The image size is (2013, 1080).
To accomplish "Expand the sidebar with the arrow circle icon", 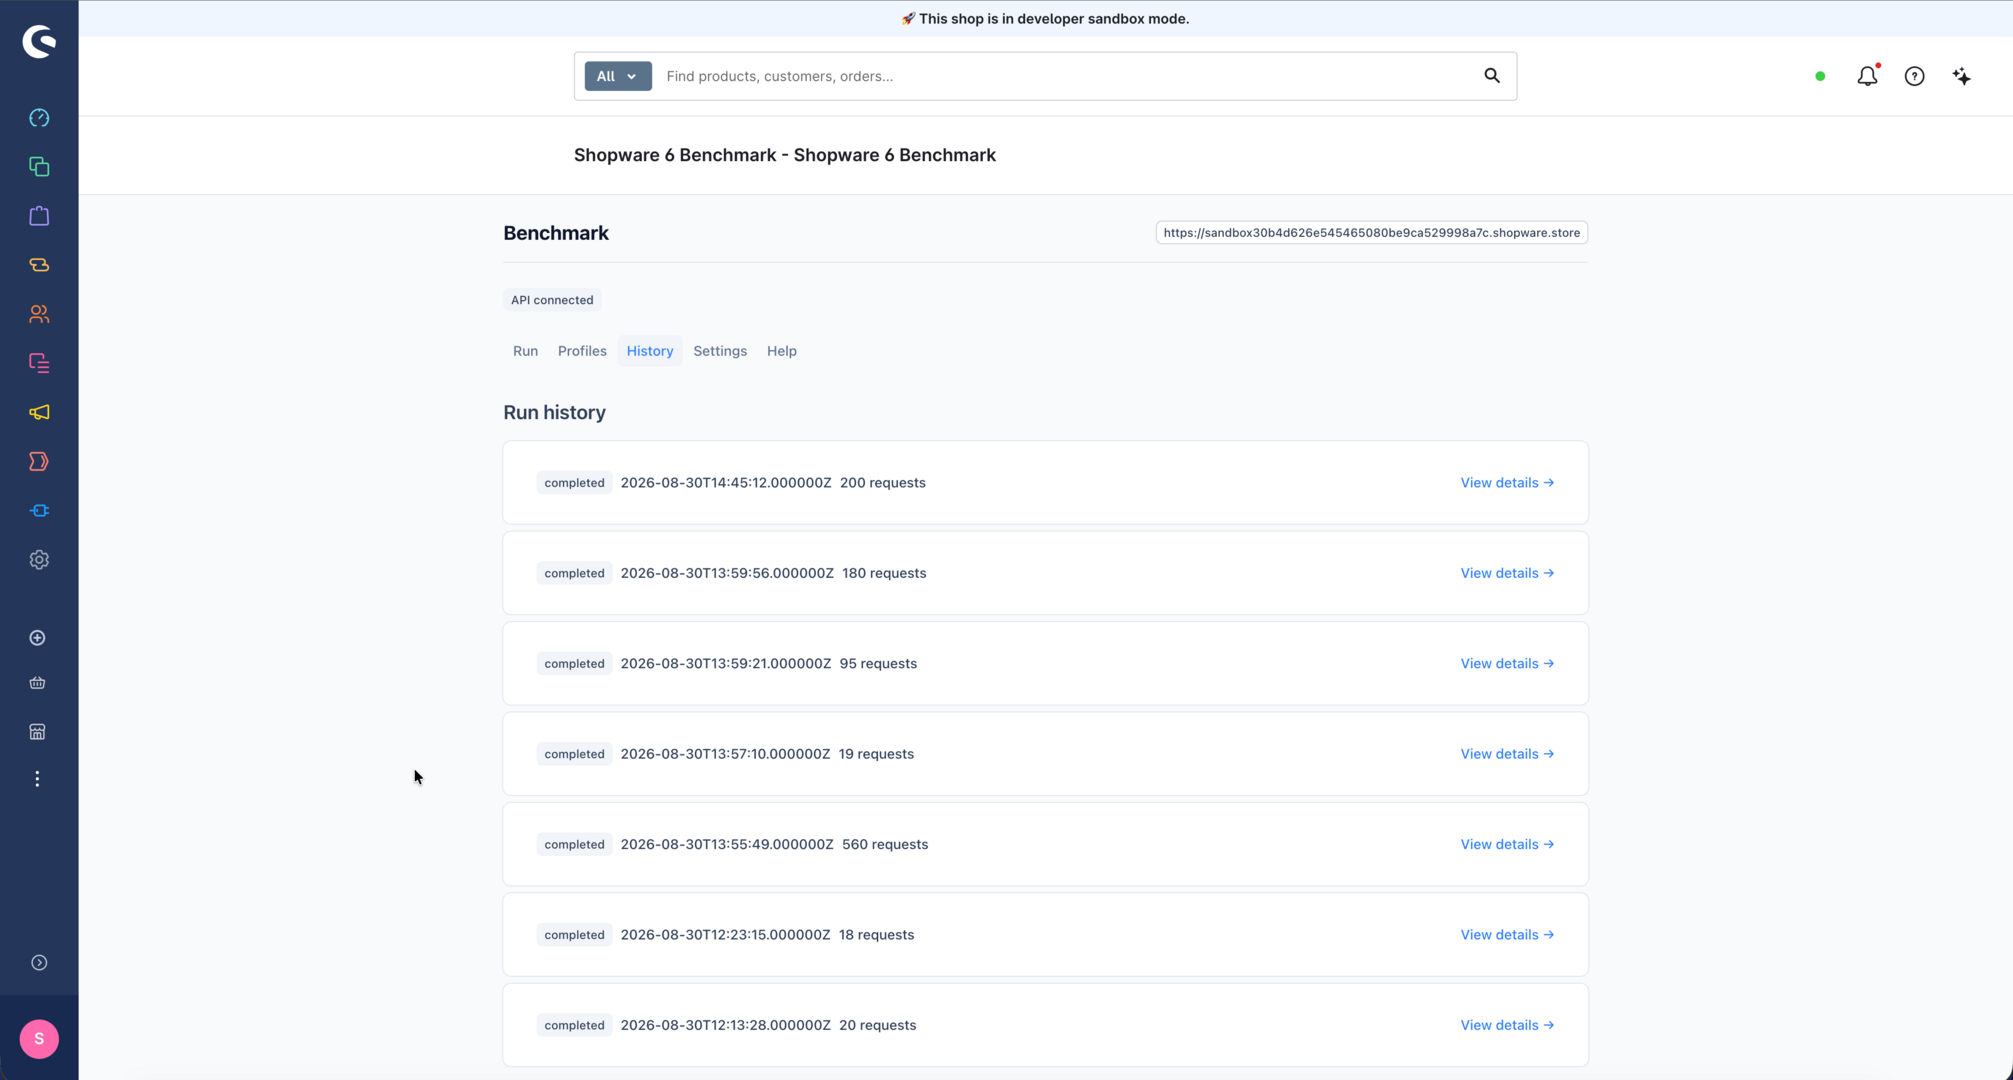I will coord(39,963).
